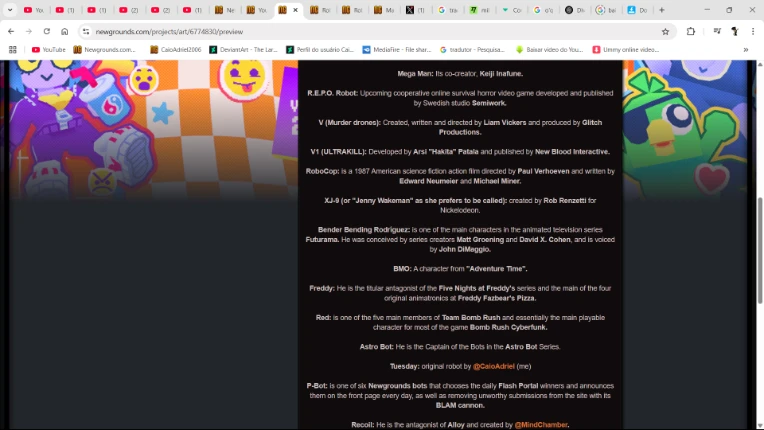Bookmark this page with the star
Screen dimensions: 764x430
click(x=665, y=32)
